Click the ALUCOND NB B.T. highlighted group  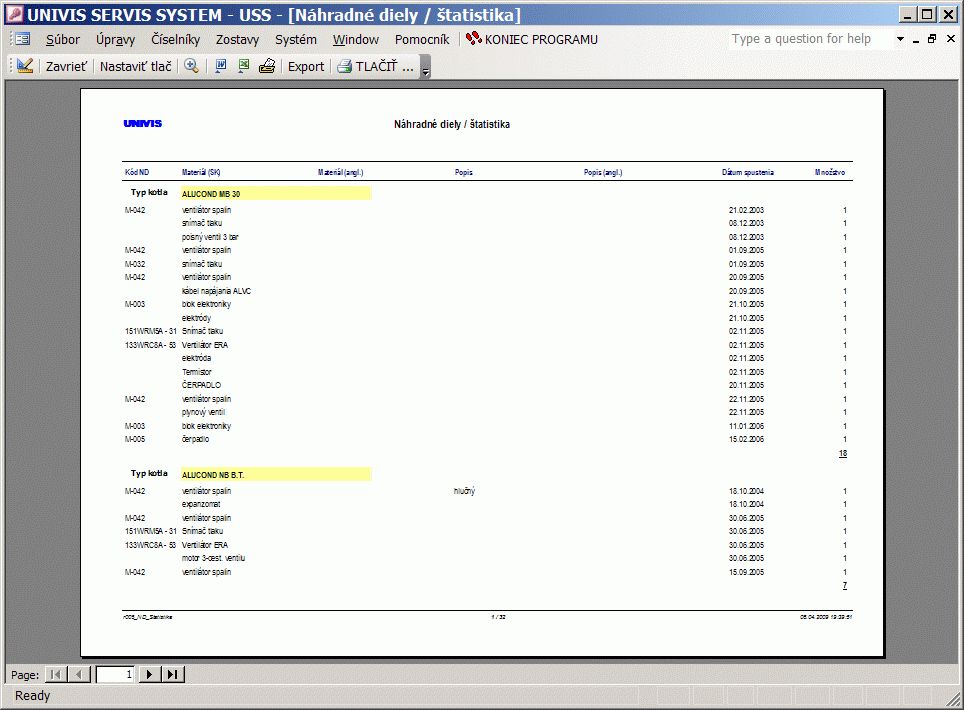click(276, 475)
